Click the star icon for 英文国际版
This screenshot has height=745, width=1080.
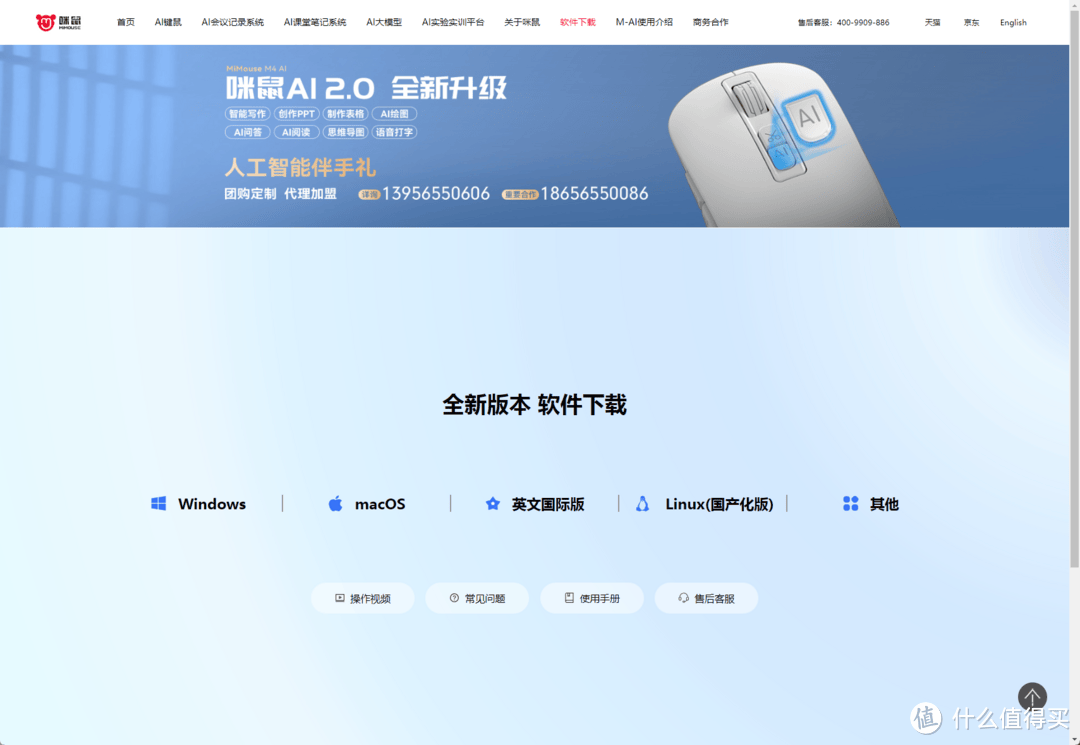(492, 504)
